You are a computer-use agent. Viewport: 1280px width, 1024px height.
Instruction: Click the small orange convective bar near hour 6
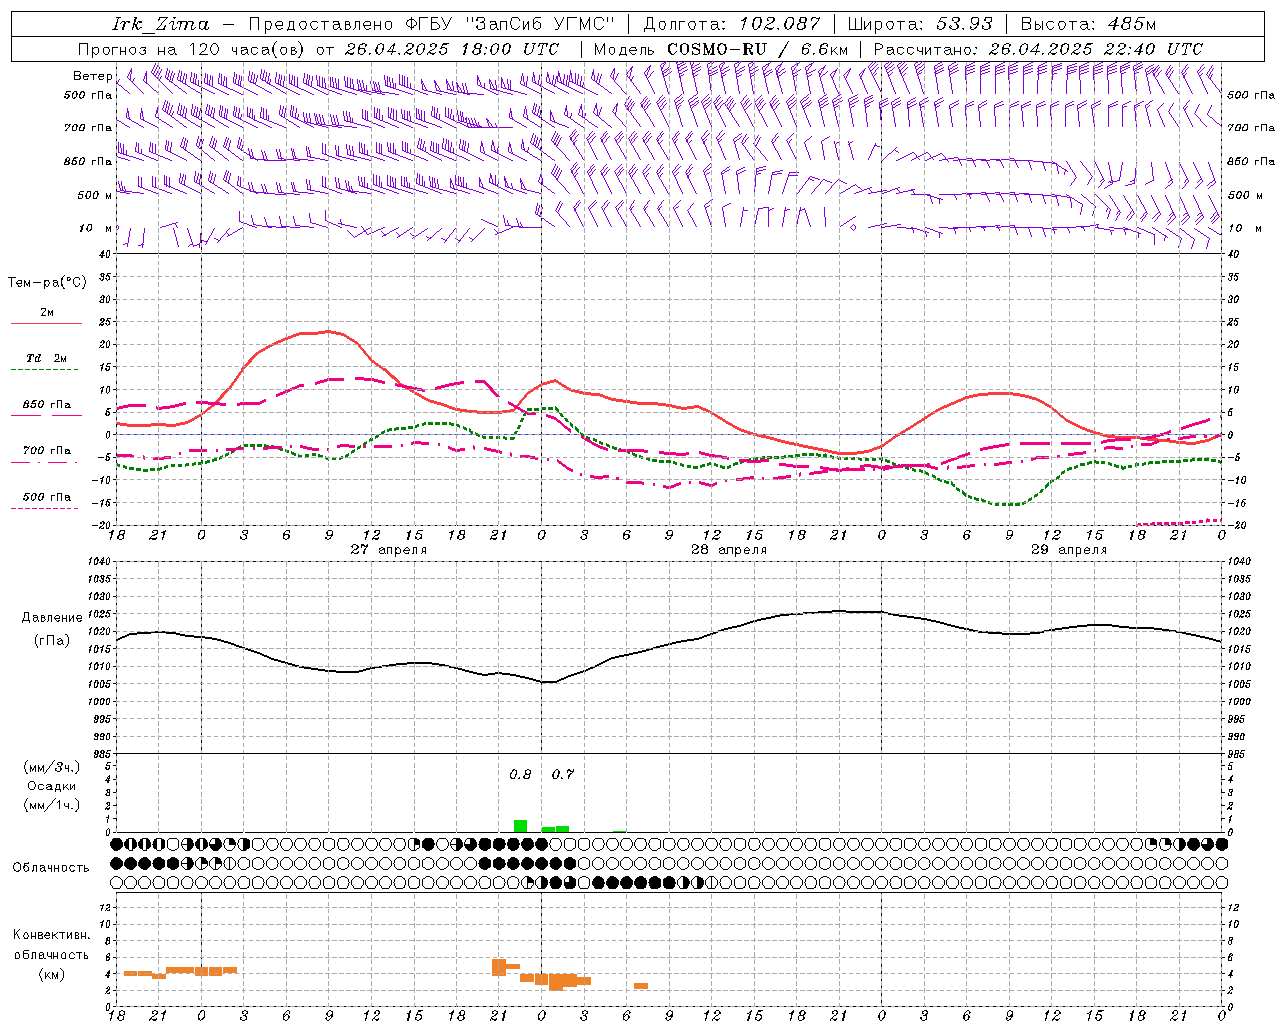[x=641, y=986]
